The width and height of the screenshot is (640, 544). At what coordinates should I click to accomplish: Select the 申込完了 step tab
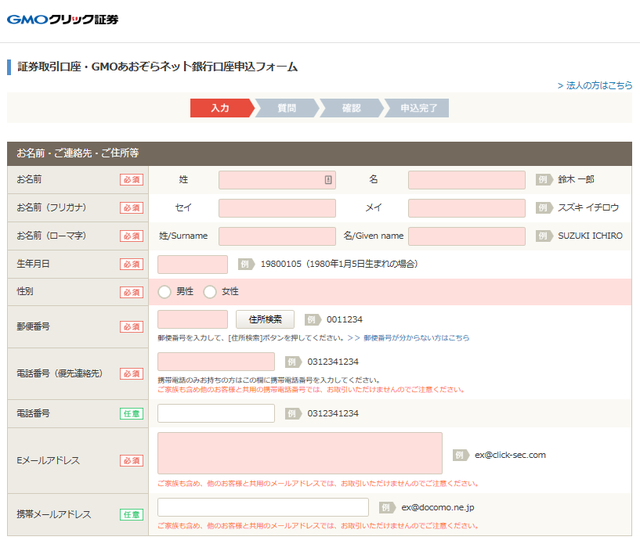click(417, 108)
